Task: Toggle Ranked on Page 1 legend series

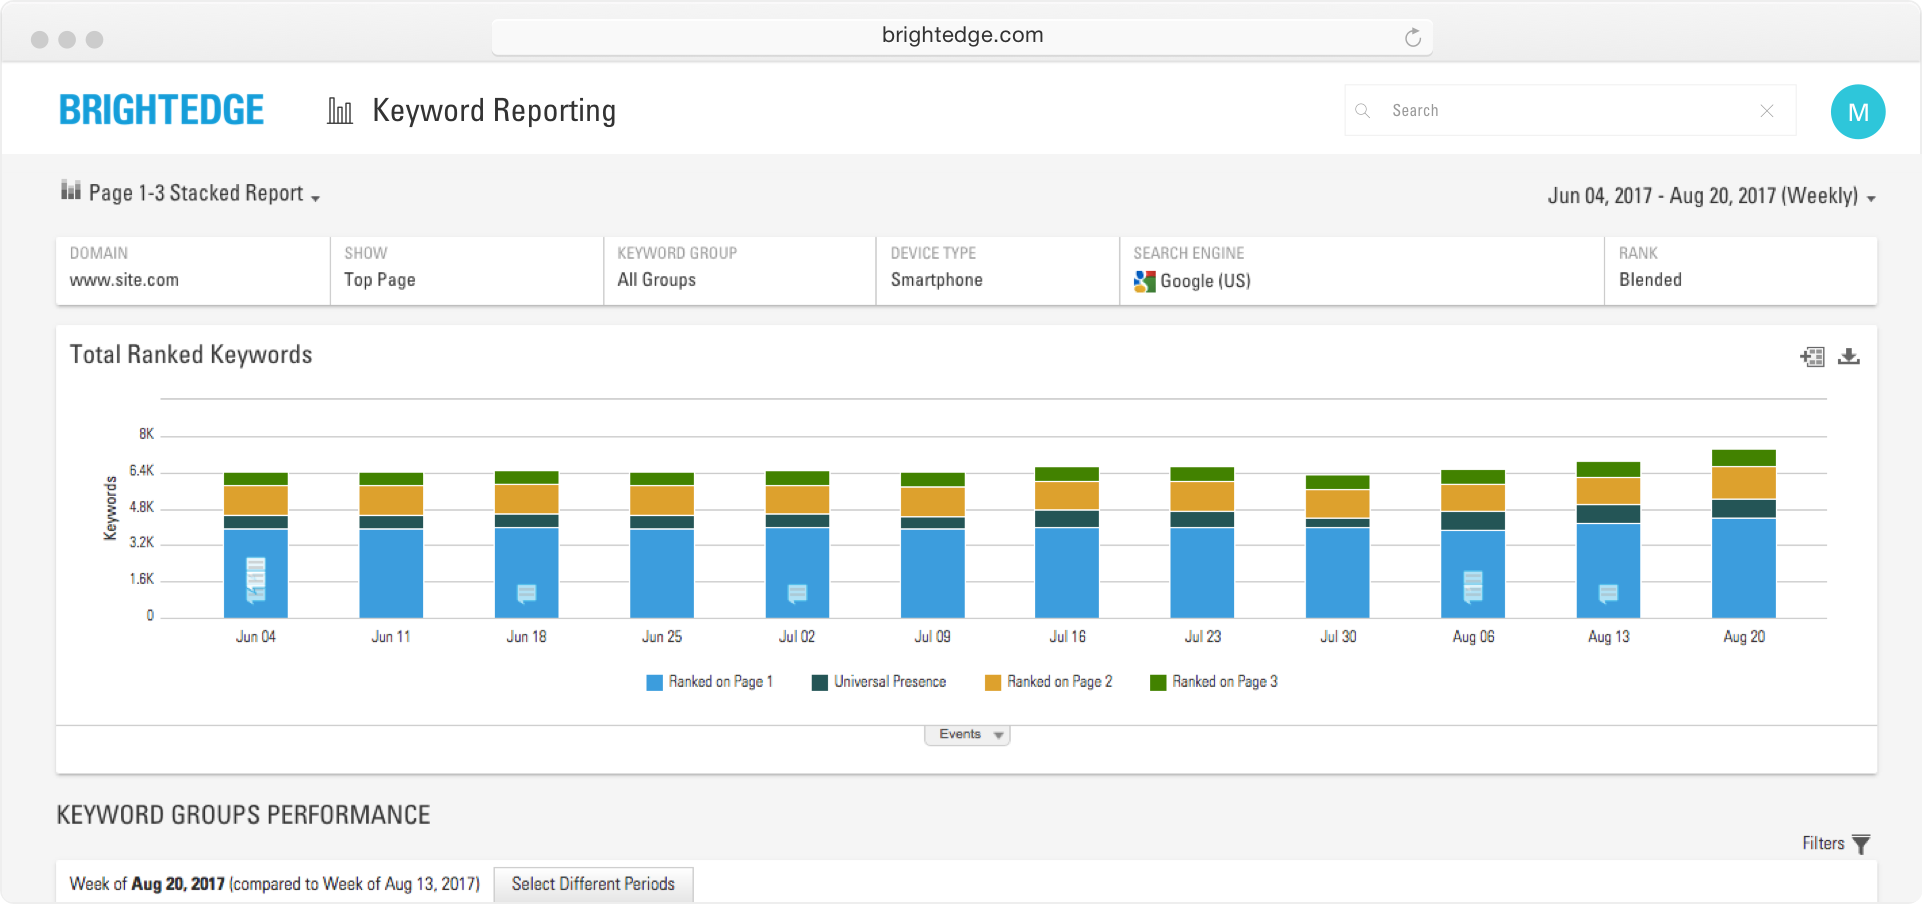Action: [x=710, y=682]
